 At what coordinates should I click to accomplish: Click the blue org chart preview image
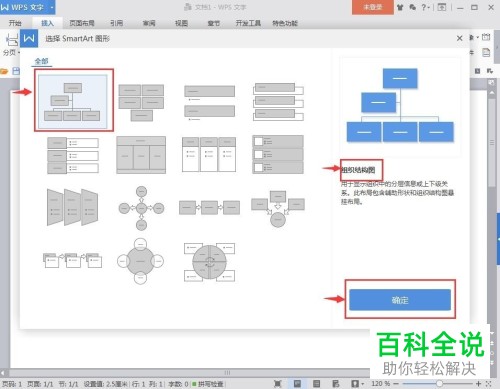click(400, 105)
